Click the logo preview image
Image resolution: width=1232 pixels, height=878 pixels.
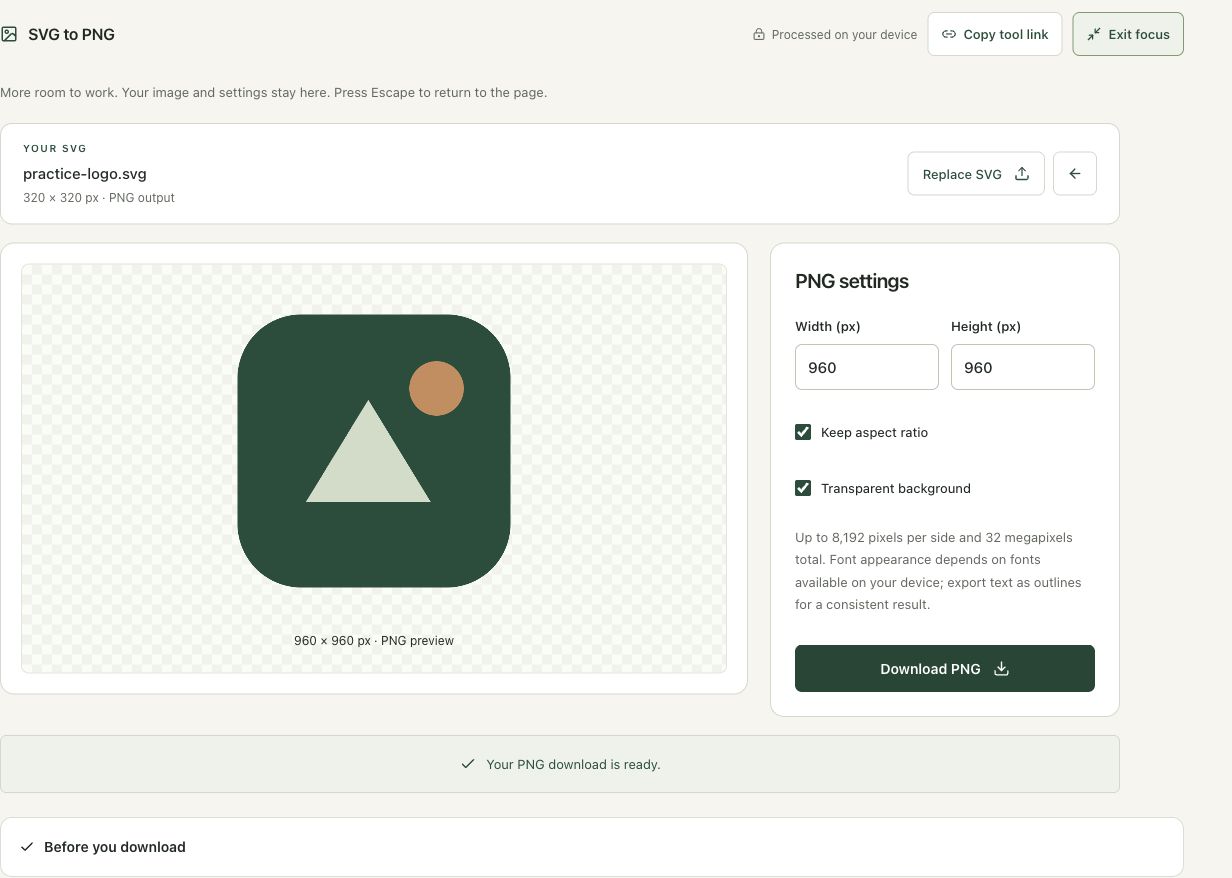point(374,451)
